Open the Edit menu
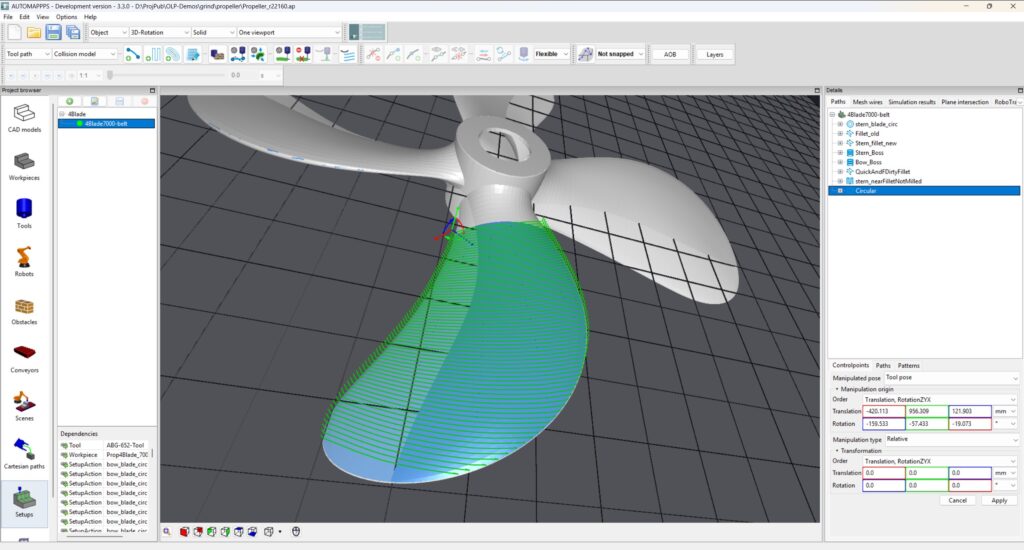 [24, 17]
